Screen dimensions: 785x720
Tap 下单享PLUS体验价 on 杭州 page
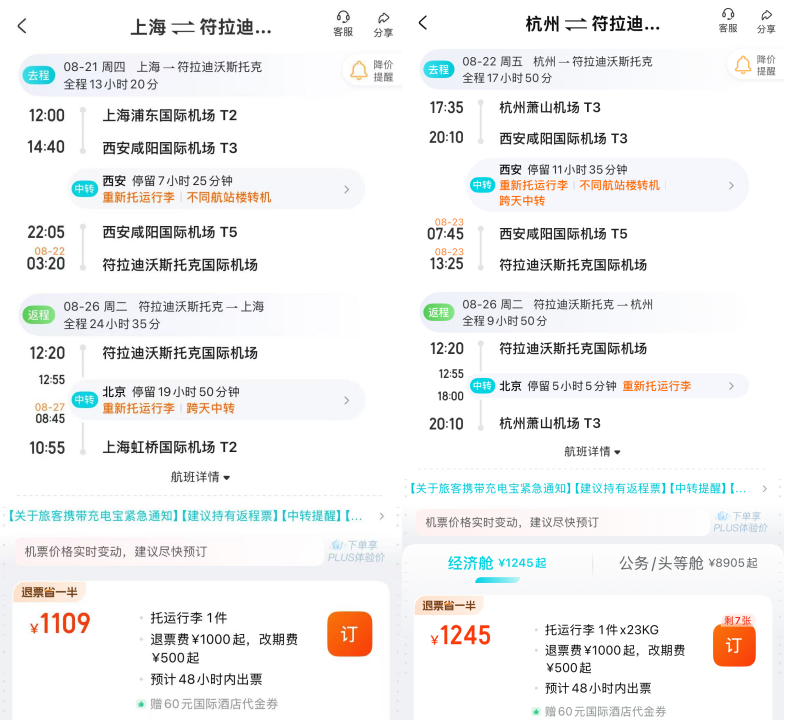pyautogui.click(x=740, y=522)
